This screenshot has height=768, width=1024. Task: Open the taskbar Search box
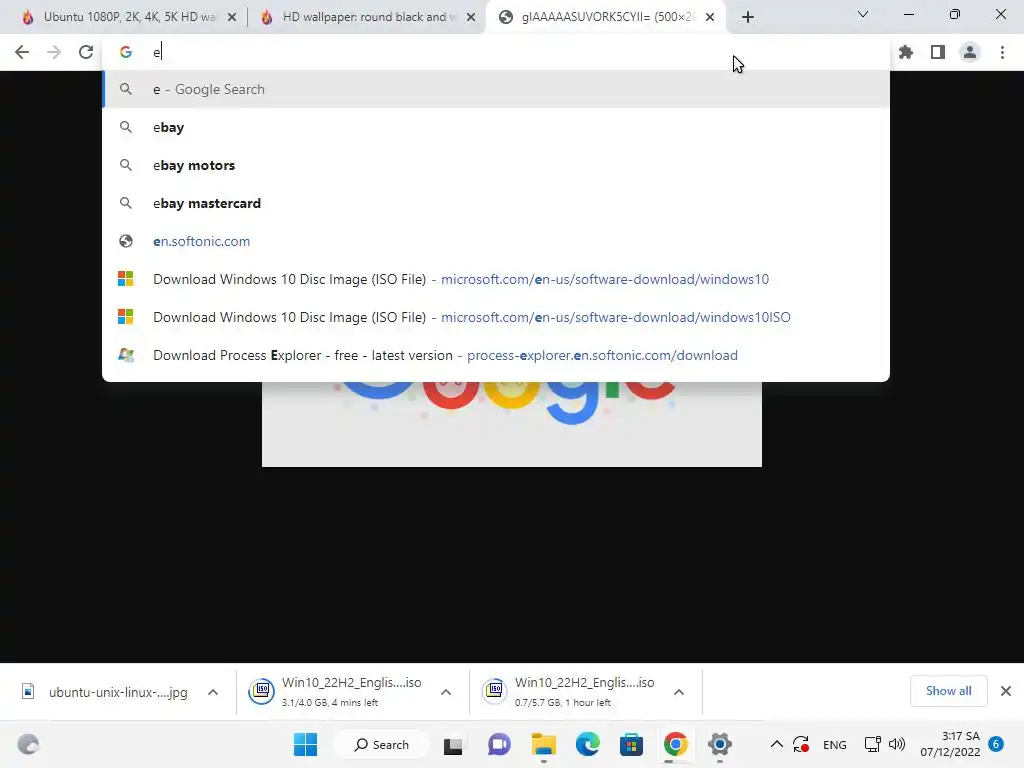(x=382, y=744)
